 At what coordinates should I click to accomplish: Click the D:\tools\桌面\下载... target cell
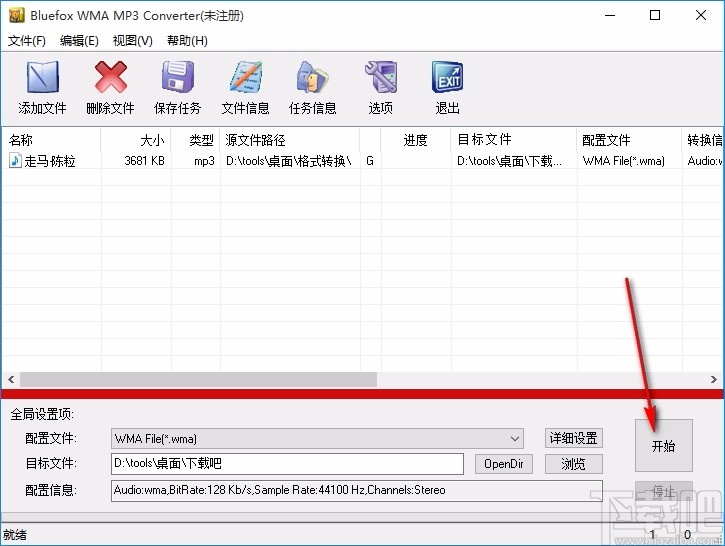tap(509, 161)
